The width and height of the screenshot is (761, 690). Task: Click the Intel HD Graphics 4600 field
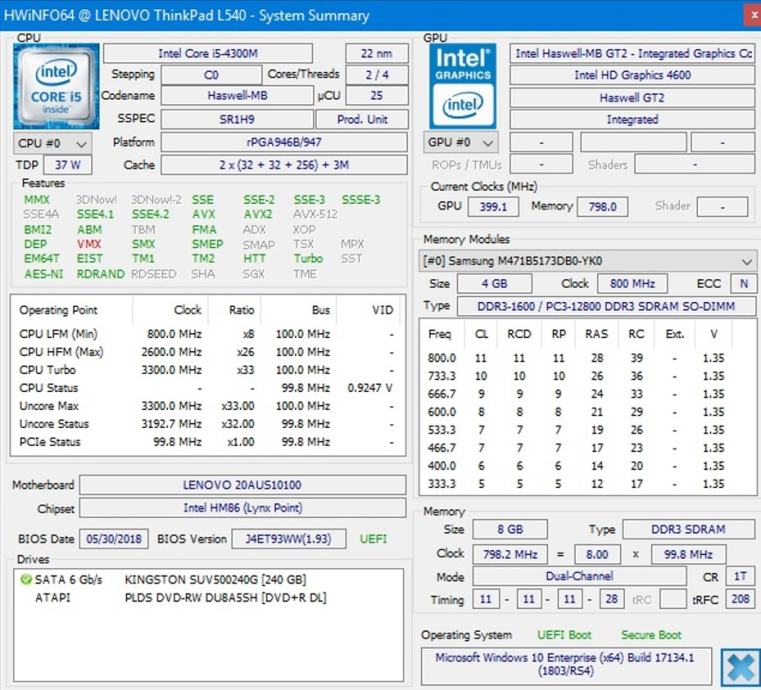click(632, 75)
